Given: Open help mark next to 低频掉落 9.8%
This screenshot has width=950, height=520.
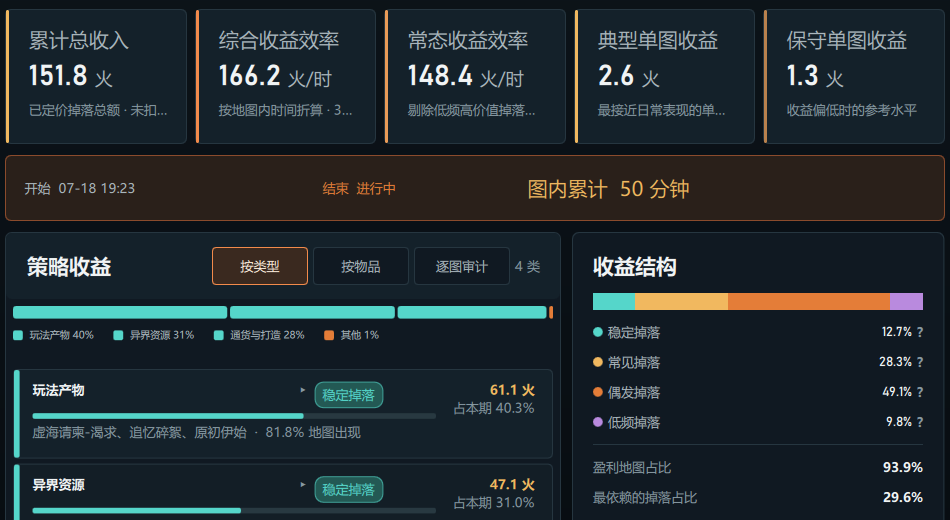Looking at the screenshot, I should pos(920,422).
